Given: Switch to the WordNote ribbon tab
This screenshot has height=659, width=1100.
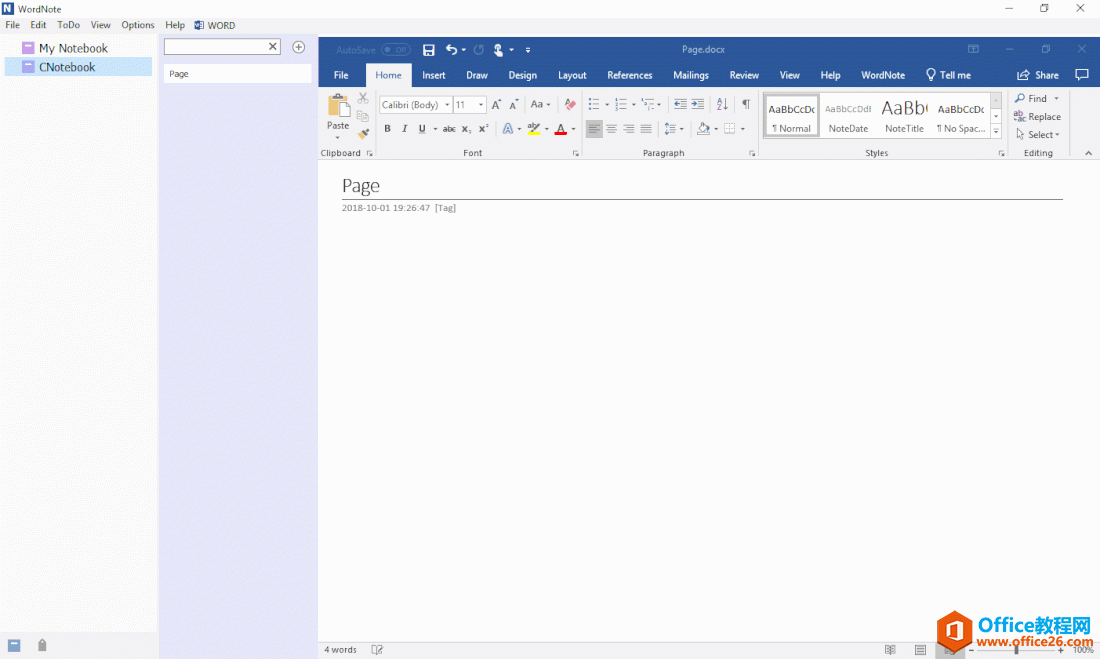Looking at the screenshot, I should point(882,75).
